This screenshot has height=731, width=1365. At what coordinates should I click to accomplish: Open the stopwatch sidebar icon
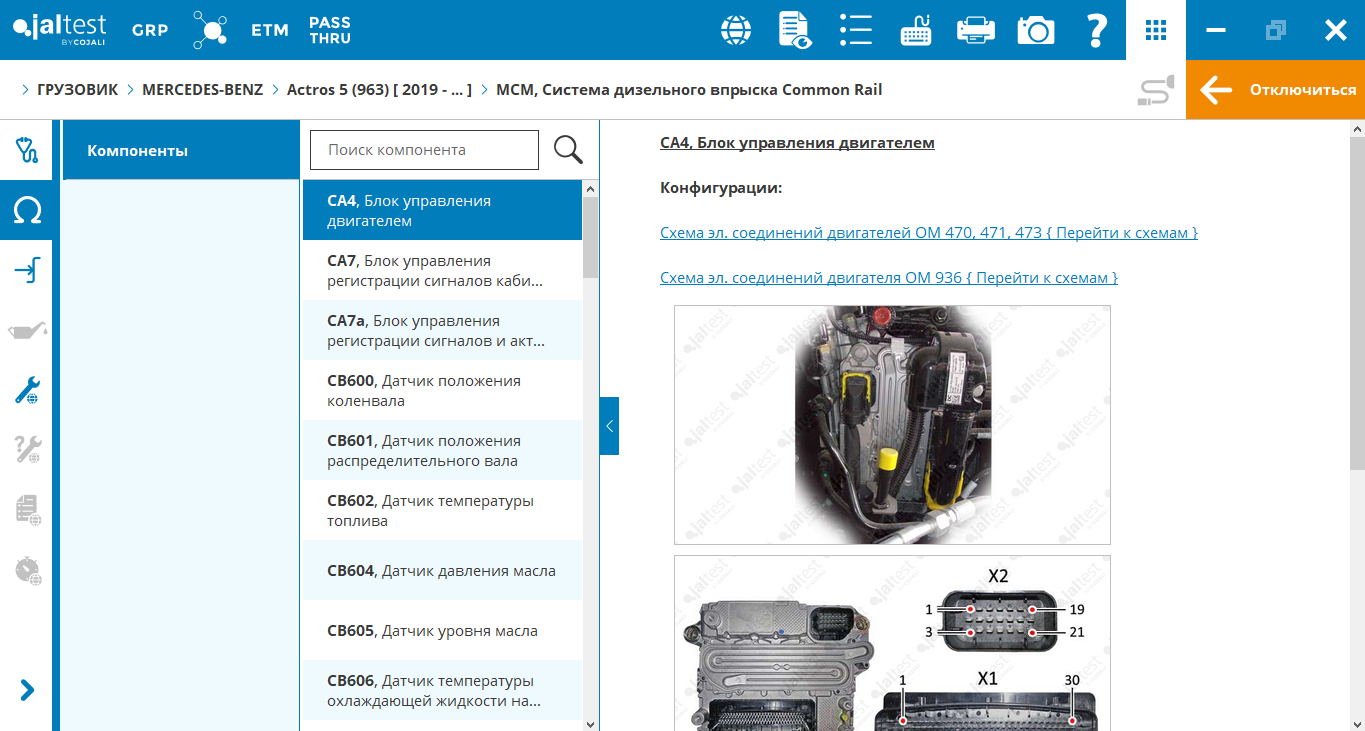(x=27, y=570)
